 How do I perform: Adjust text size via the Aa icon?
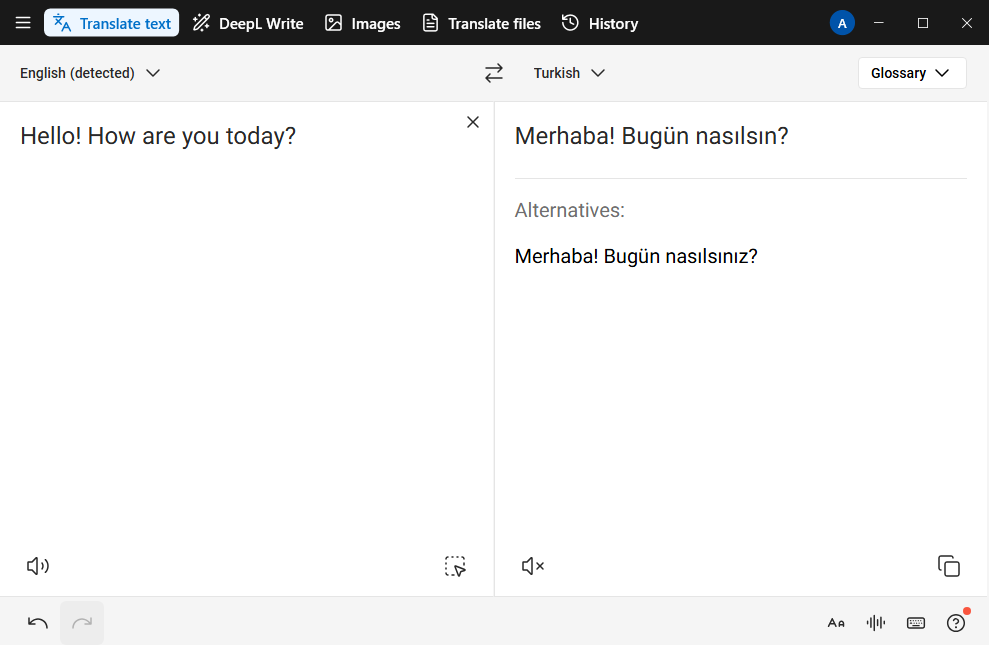pyautogui.click(x=835, y=622)
